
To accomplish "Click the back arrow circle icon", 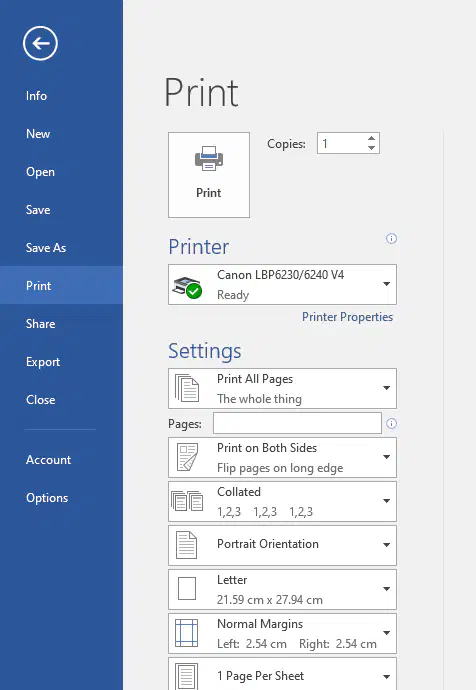I will point(40,43).
